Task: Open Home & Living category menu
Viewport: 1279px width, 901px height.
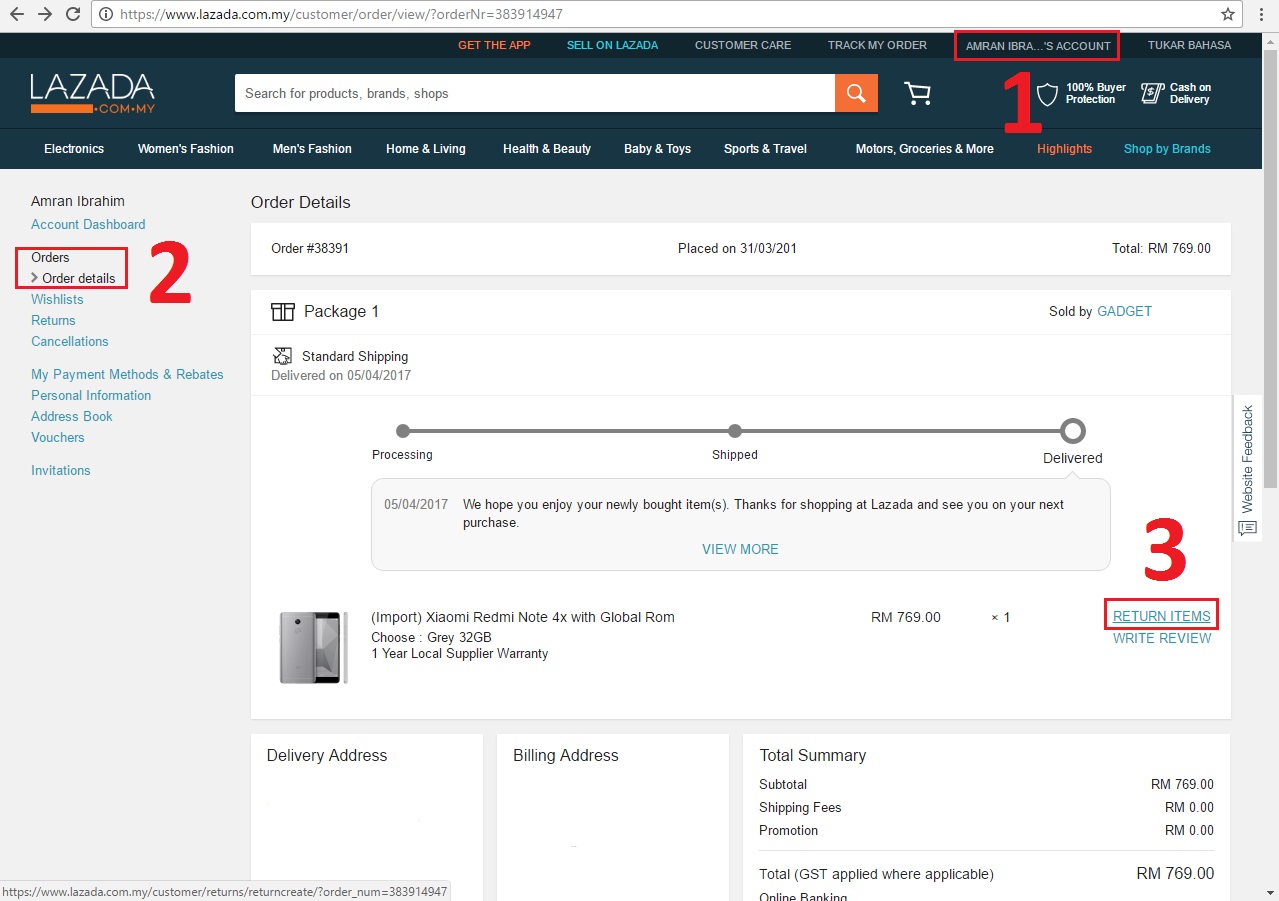Action: tap(426, 149)
